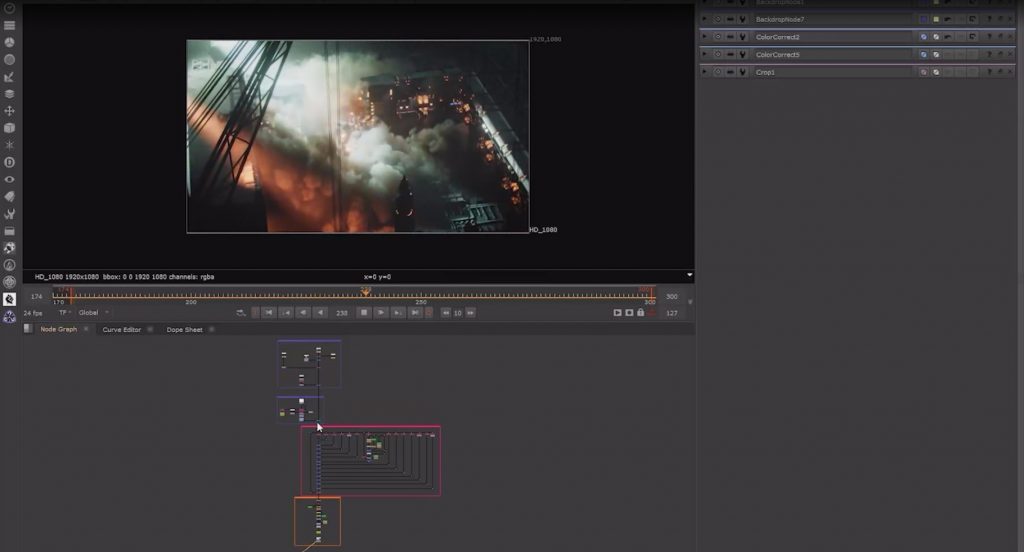
Task: Play the sequence forward
Action: 381,313
